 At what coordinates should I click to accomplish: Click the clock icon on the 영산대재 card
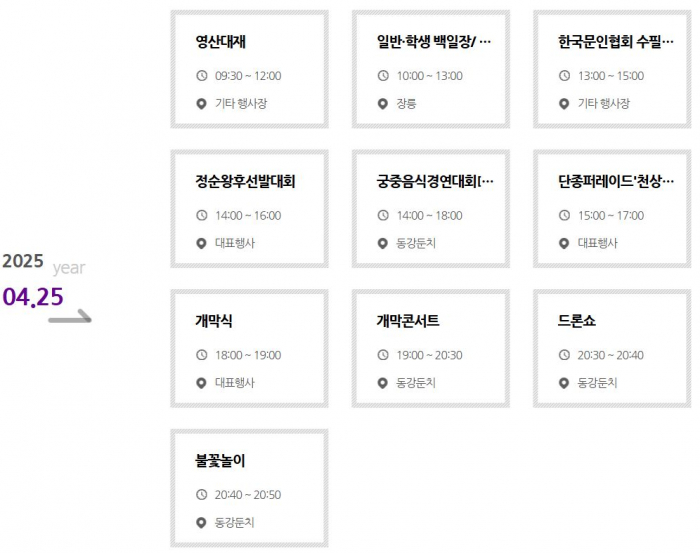202,76
